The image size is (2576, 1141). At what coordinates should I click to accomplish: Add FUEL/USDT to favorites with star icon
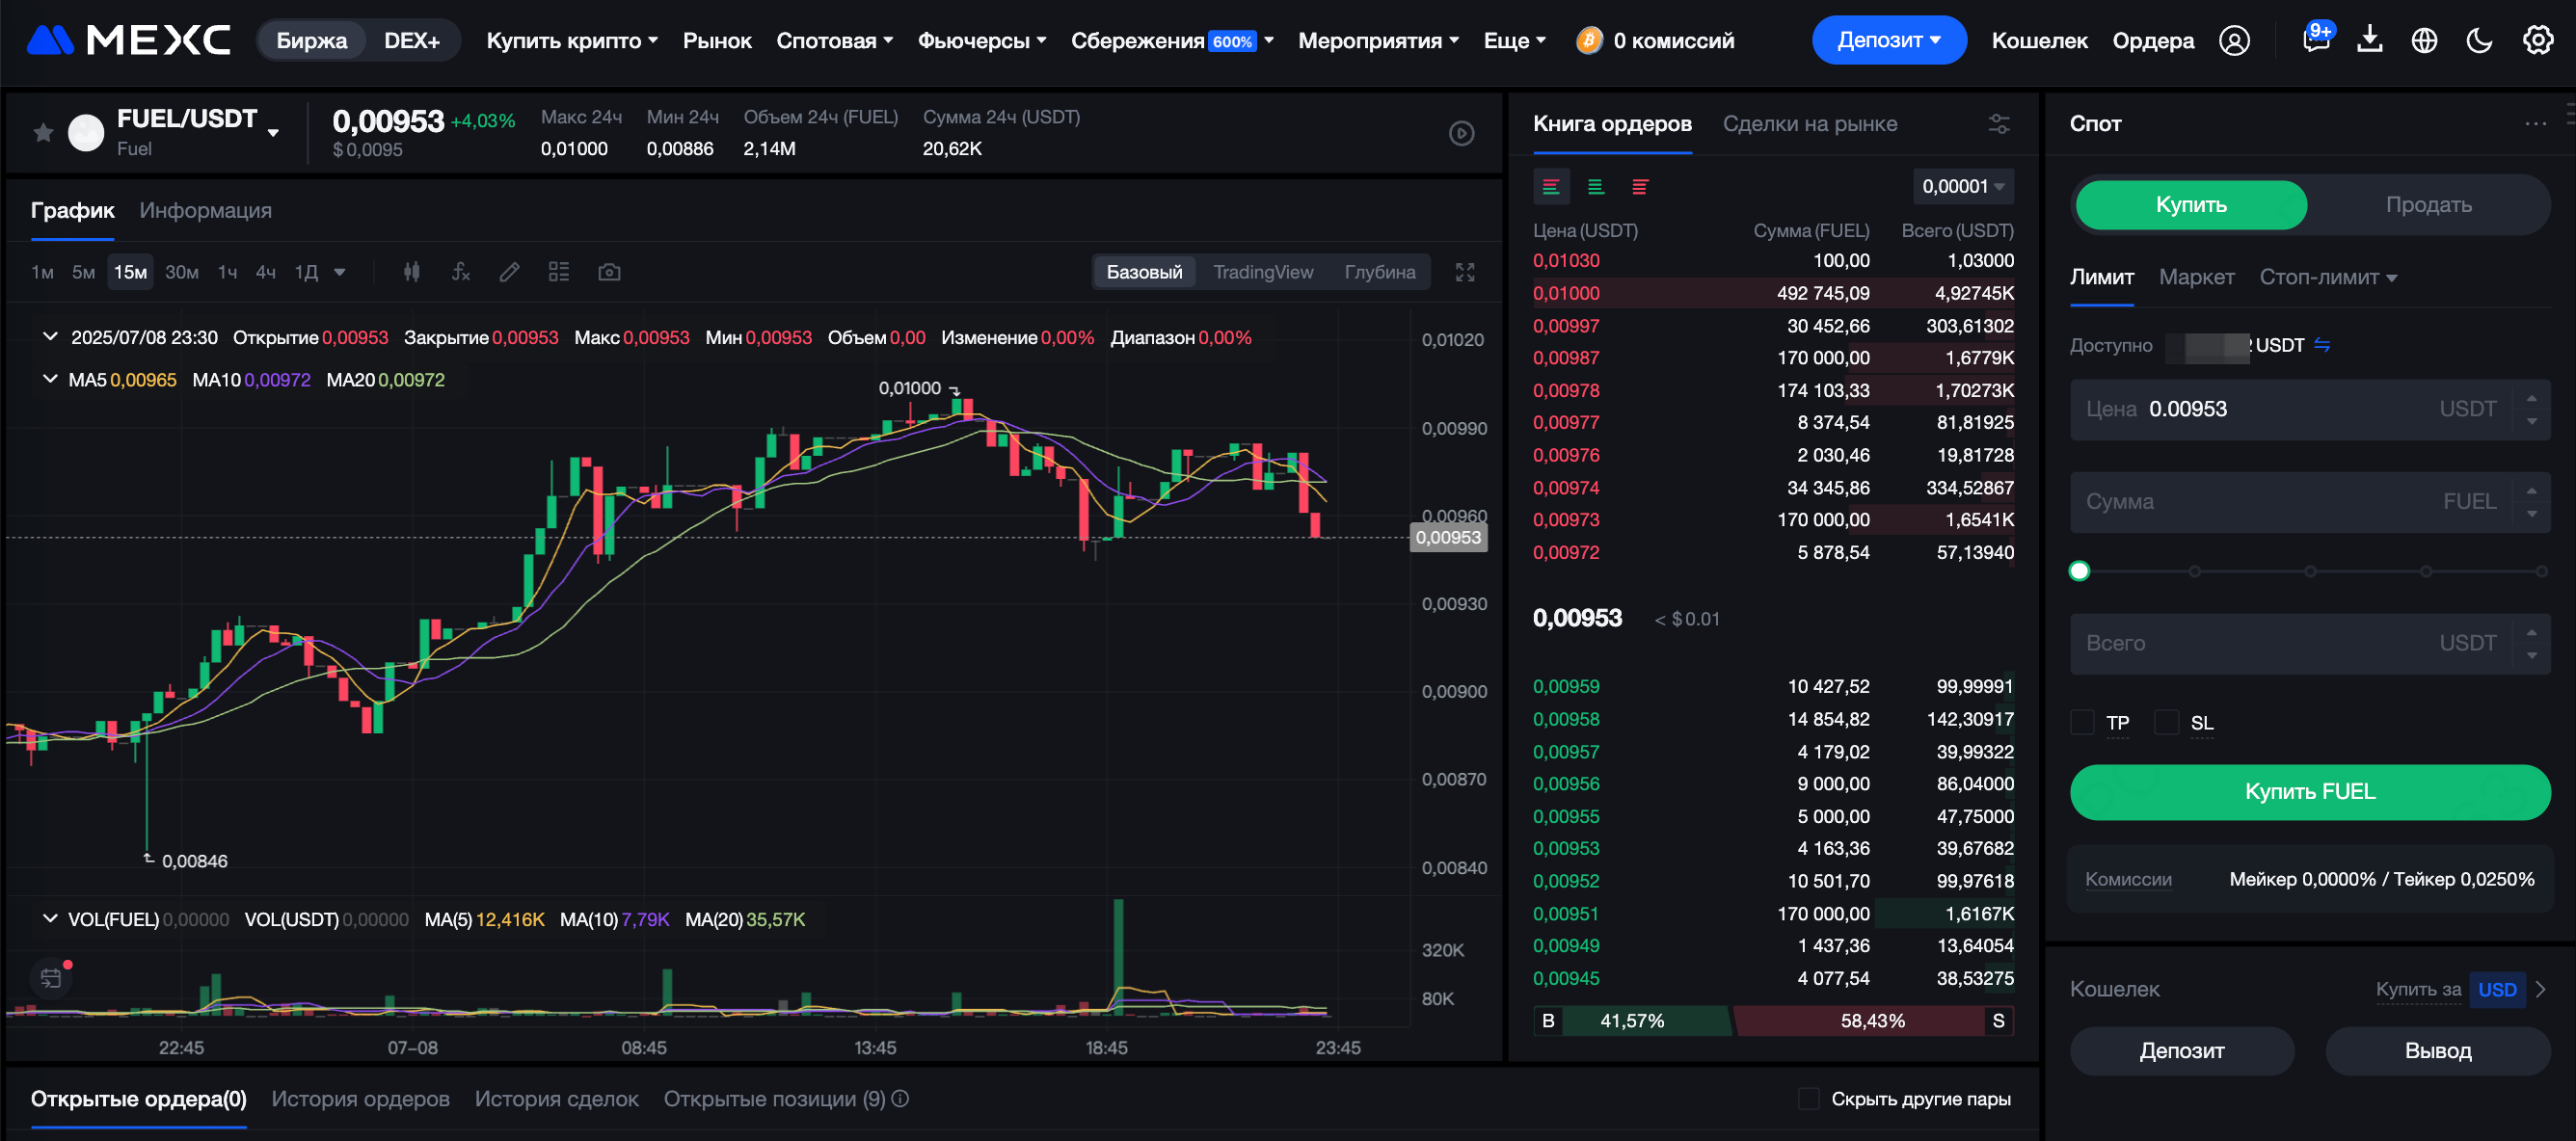point(43,133)
